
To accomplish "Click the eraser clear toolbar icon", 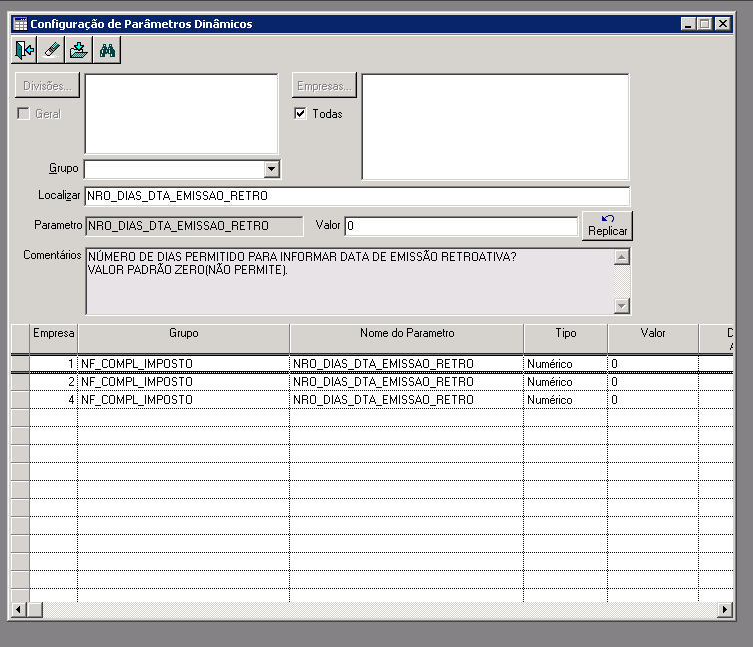I will click(x=51, y=50).
